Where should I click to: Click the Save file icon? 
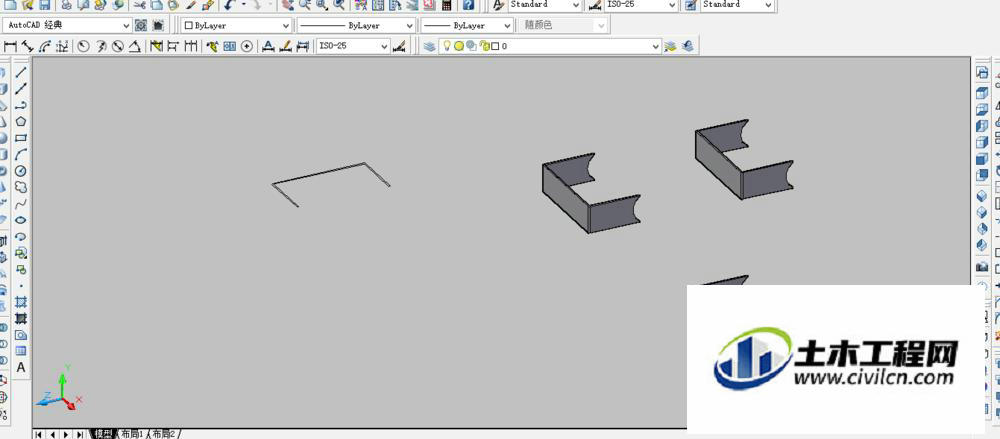point(45,5)
